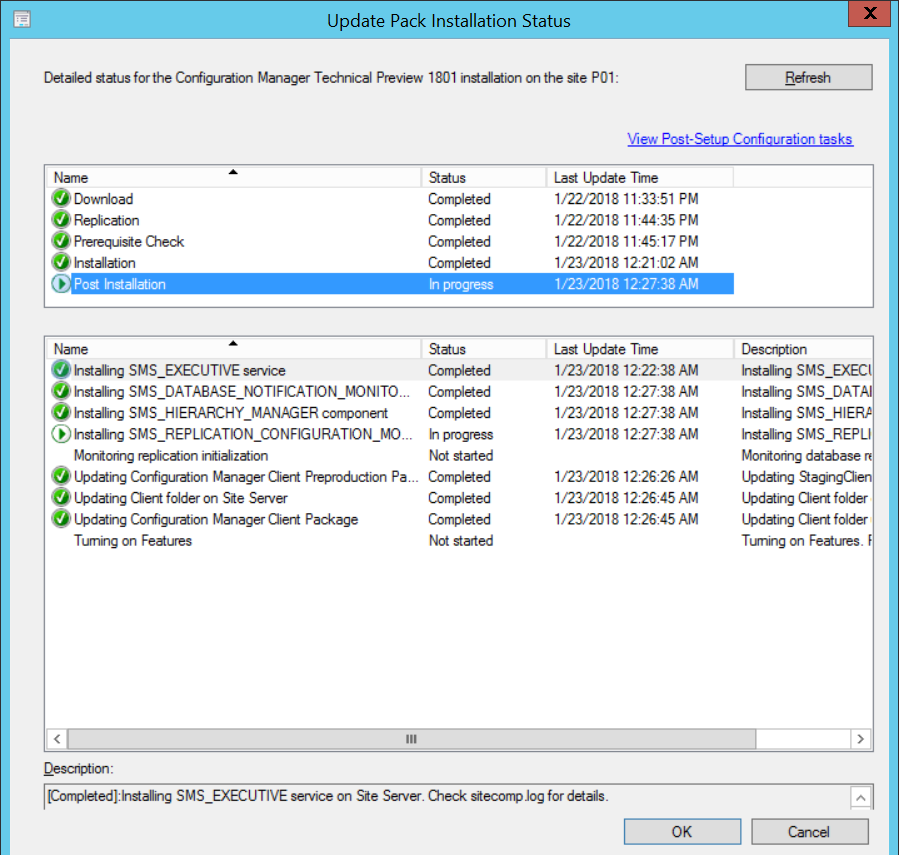This screenshot has width=899, height=855.
Task: Select Installing SMS_HIERARCHY_MANAGER component row
Action: click(459, 412)
